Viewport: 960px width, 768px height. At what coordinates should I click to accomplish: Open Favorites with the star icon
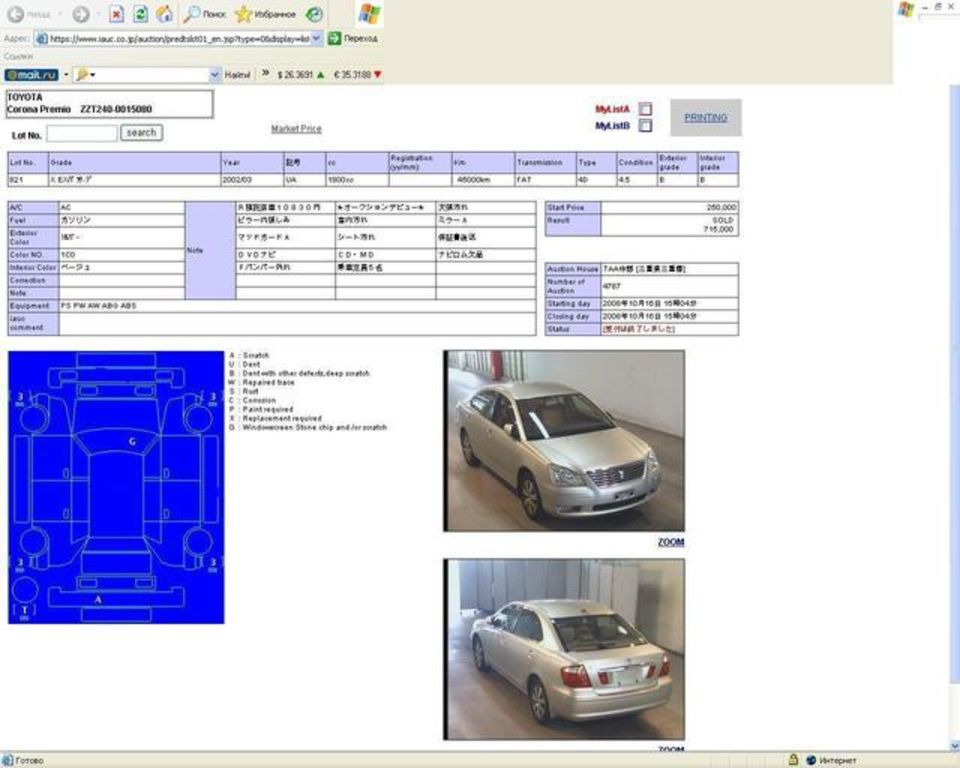pos(265,14)
